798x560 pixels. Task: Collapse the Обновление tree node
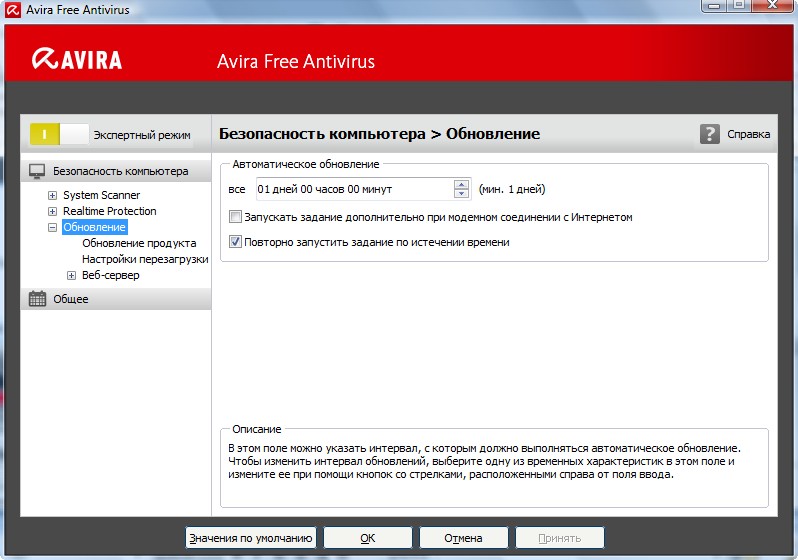(52, 227)
